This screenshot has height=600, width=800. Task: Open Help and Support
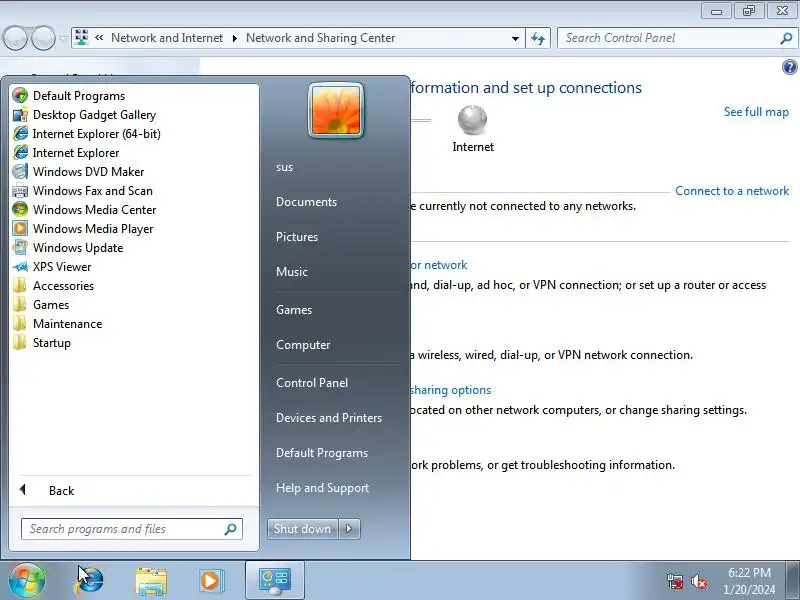pos(322,488)
